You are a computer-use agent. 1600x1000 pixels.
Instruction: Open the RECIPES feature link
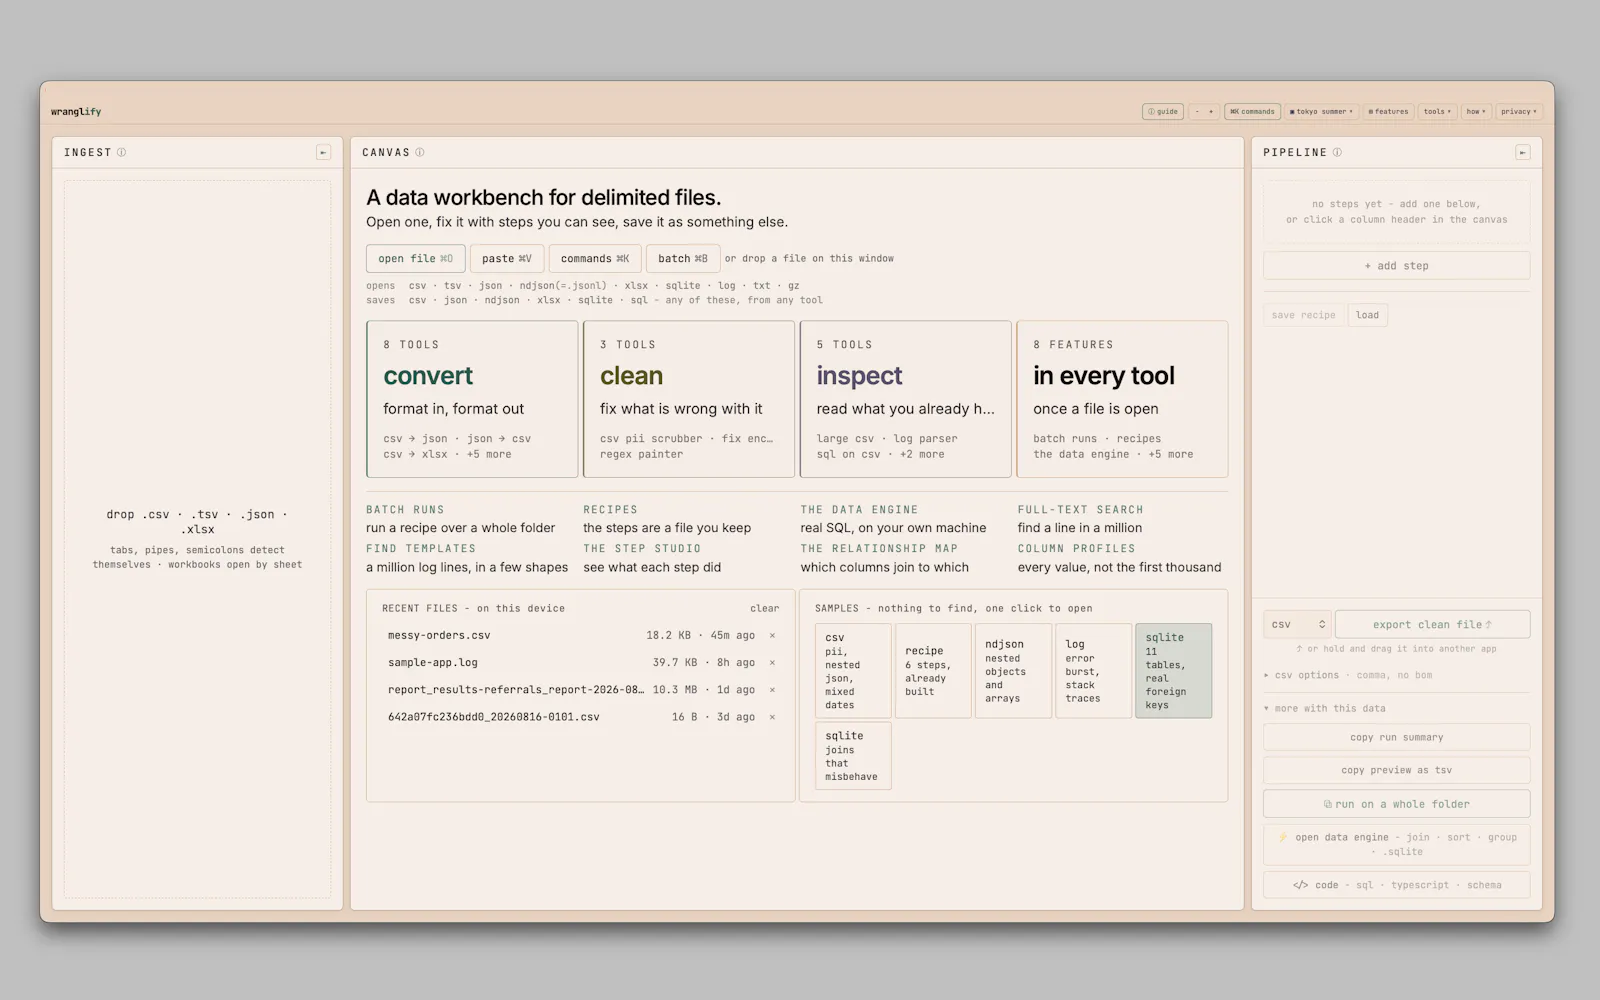tap(667, 519)
